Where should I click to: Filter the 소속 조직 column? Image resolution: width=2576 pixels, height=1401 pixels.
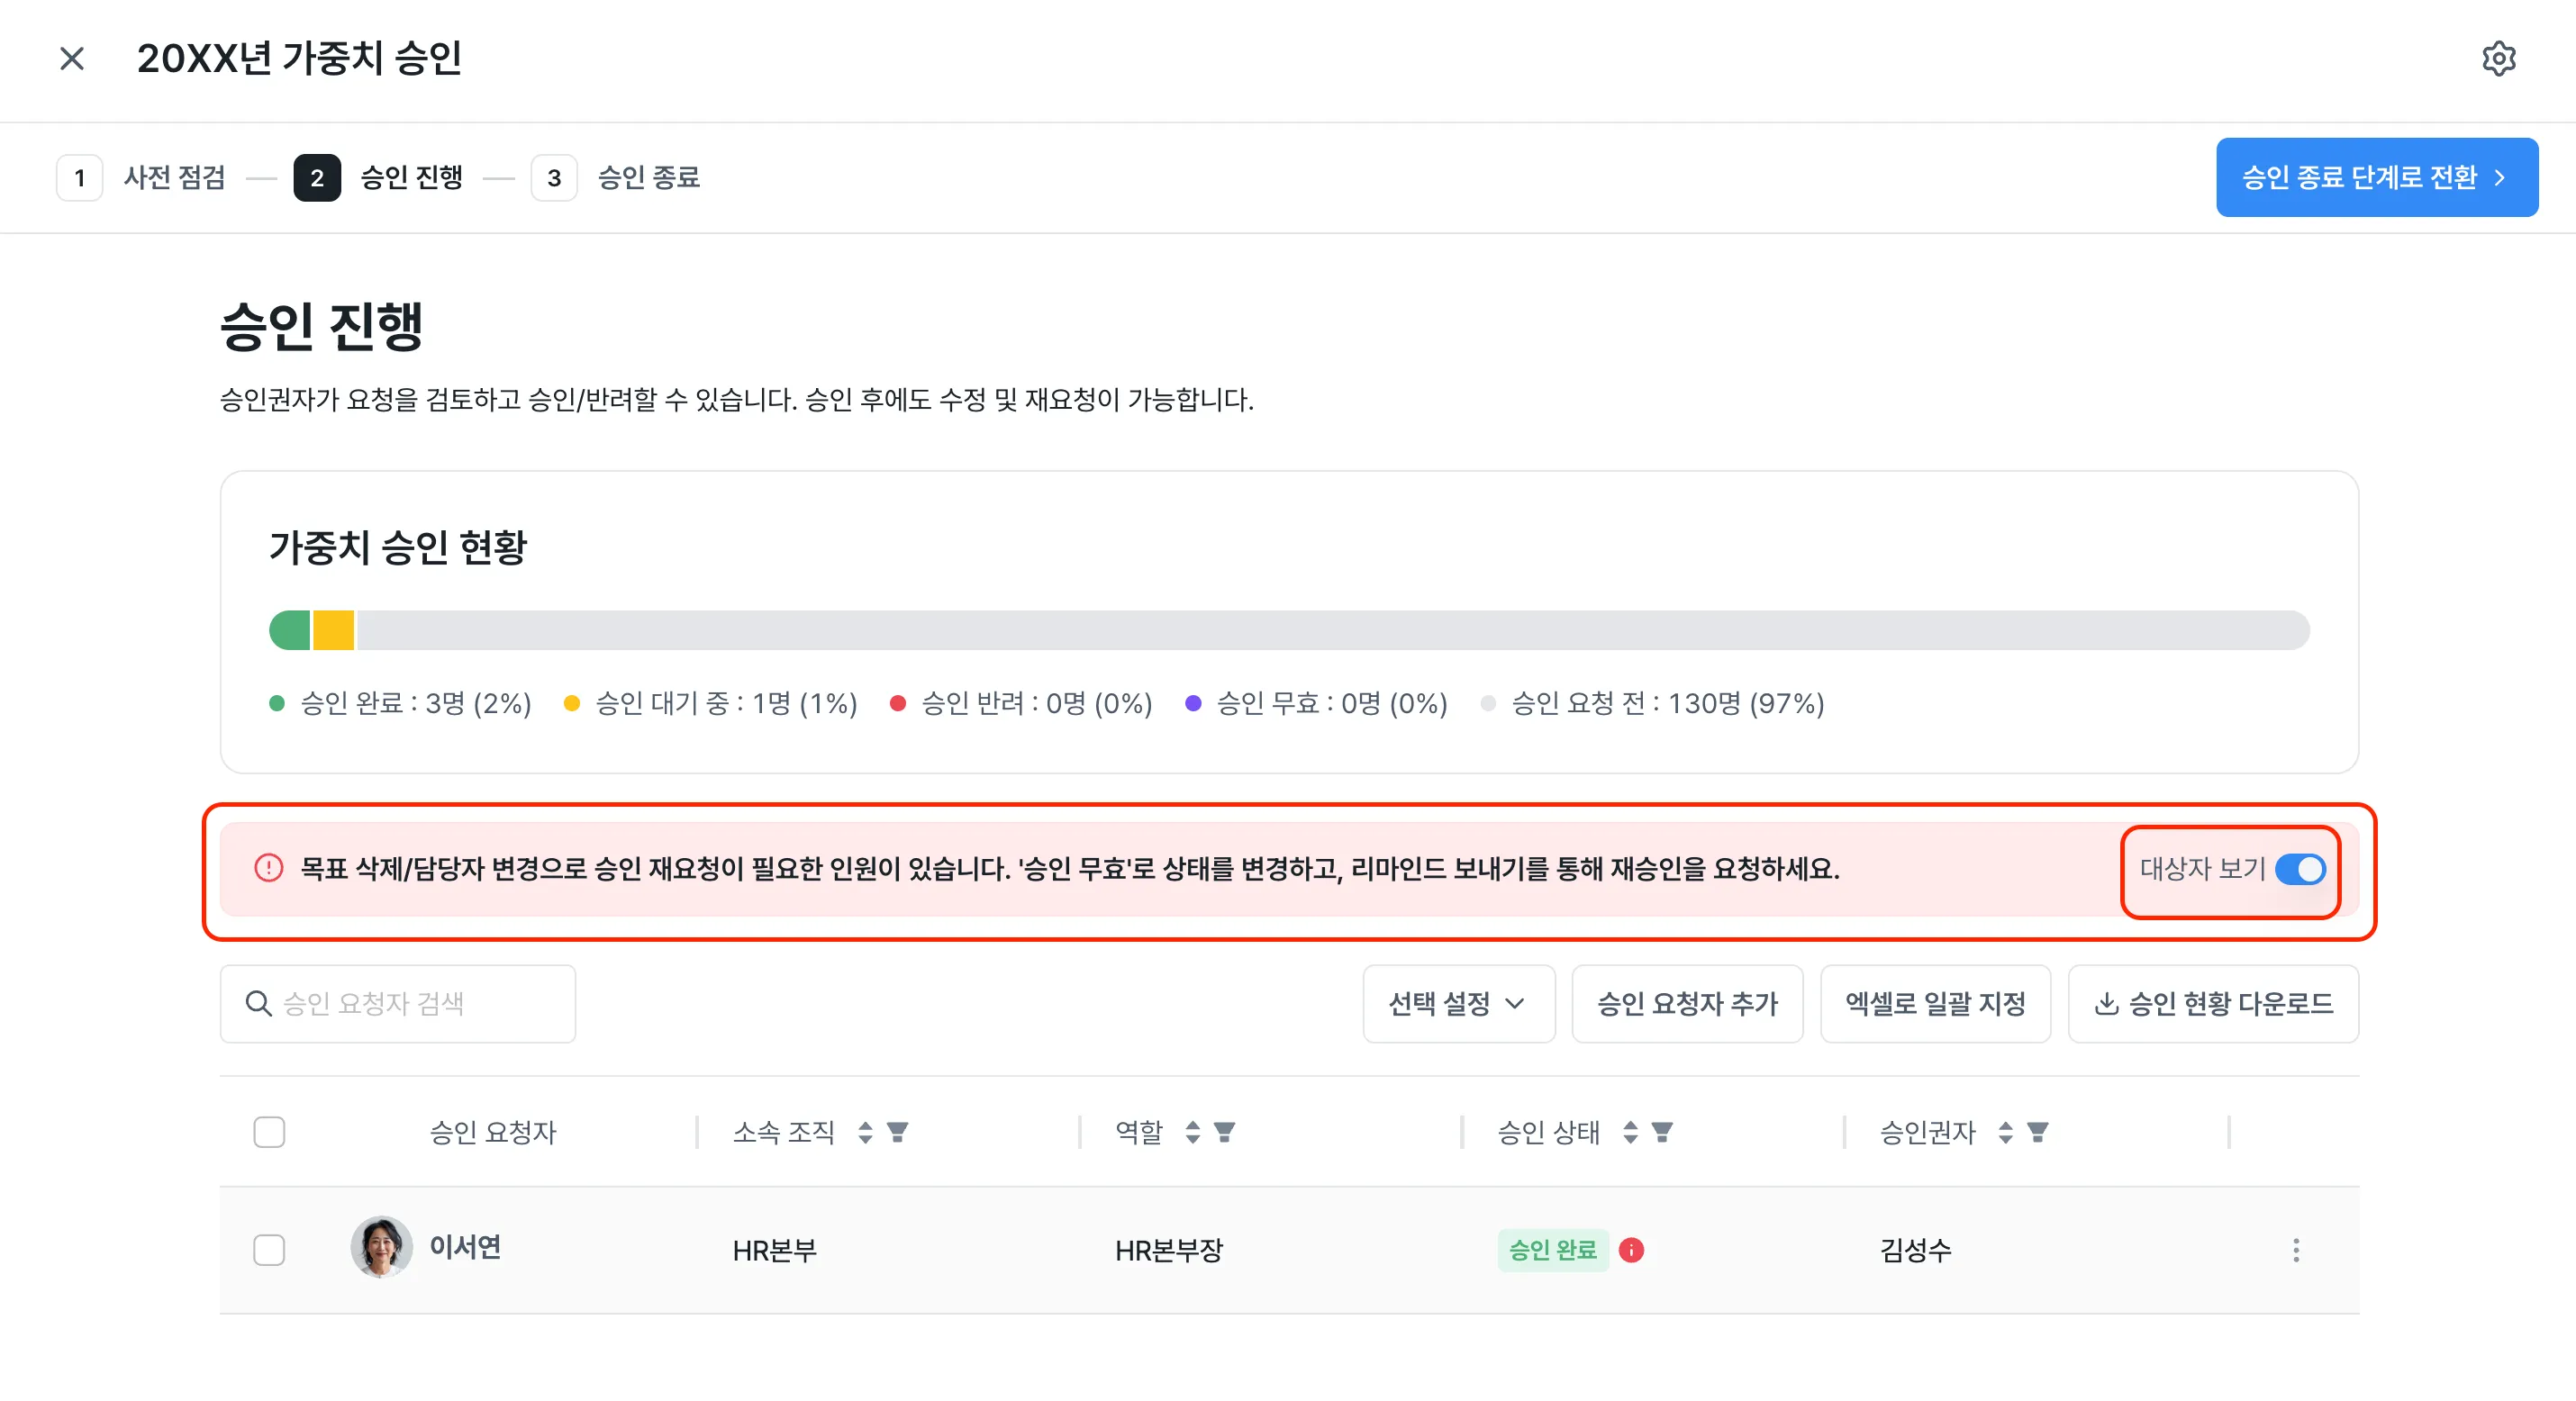pyautogui.click(x=897, y=1132)
